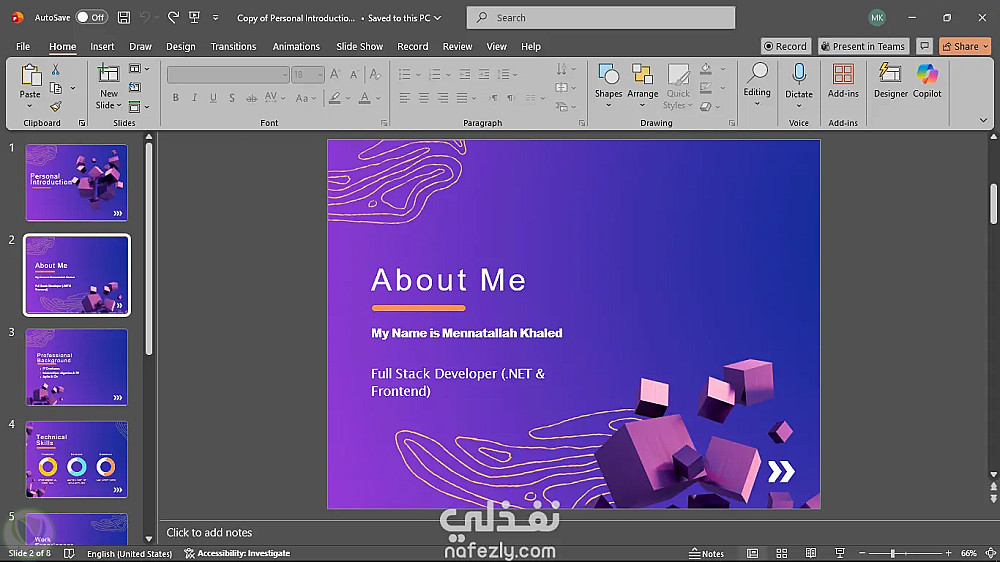Click the Paste clipboard icon
The image size is (1000, 562).
coord(30,75)
